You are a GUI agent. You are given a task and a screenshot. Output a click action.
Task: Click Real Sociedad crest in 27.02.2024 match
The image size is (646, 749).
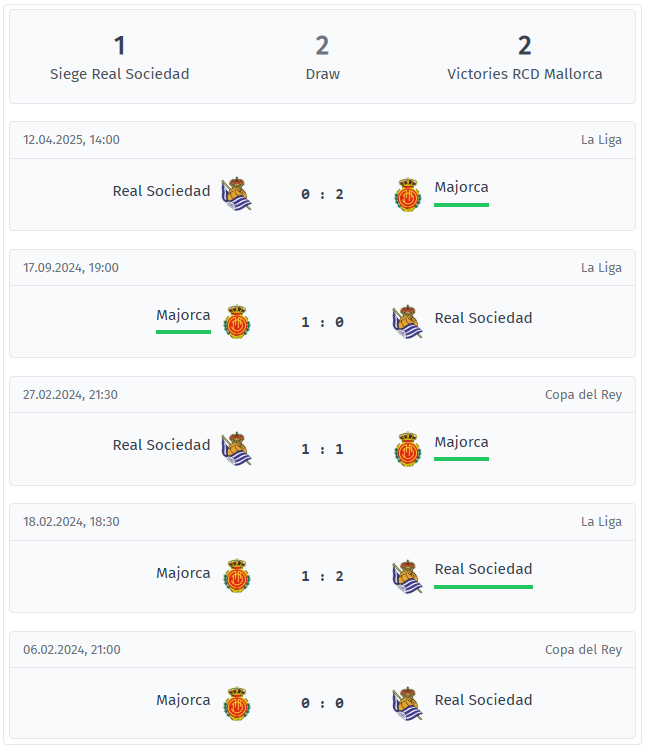(x=237, y=449)
